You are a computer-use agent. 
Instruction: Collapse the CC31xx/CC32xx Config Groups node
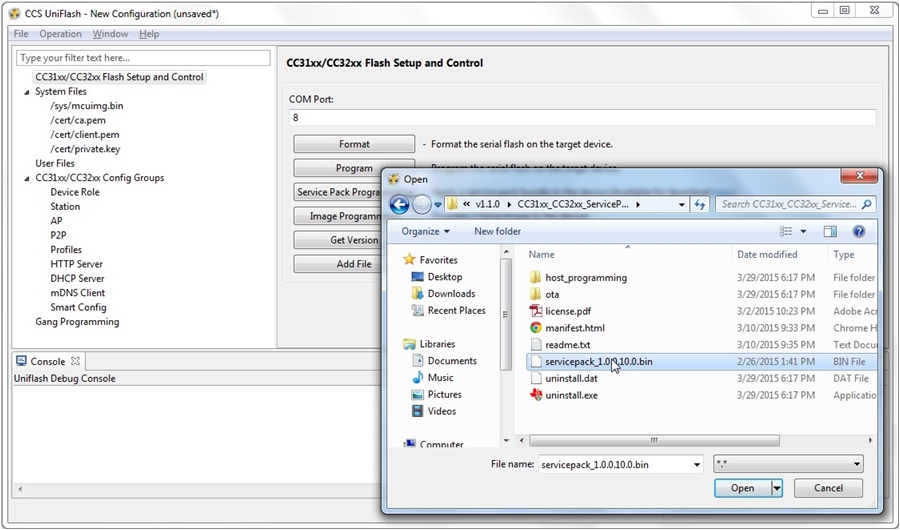pos(27,179)
